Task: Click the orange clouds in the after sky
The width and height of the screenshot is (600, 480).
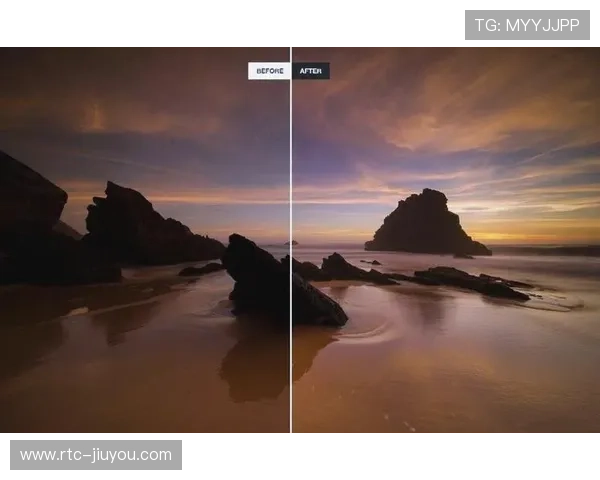Action: pyautogui.click(x=450, y=120)
